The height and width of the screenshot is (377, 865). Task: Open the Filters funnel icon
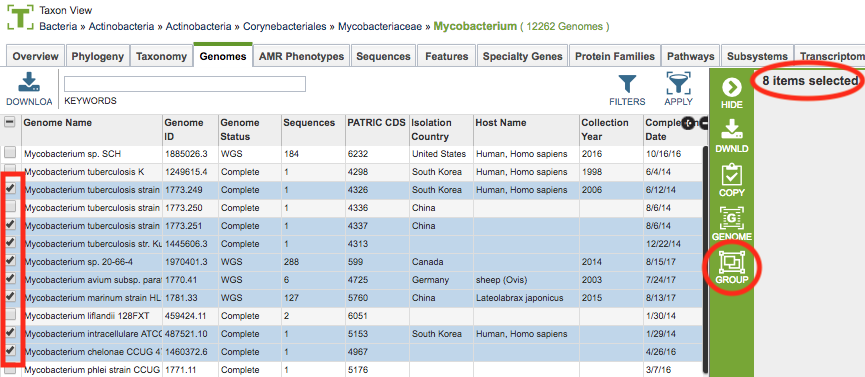coord(627,84)
